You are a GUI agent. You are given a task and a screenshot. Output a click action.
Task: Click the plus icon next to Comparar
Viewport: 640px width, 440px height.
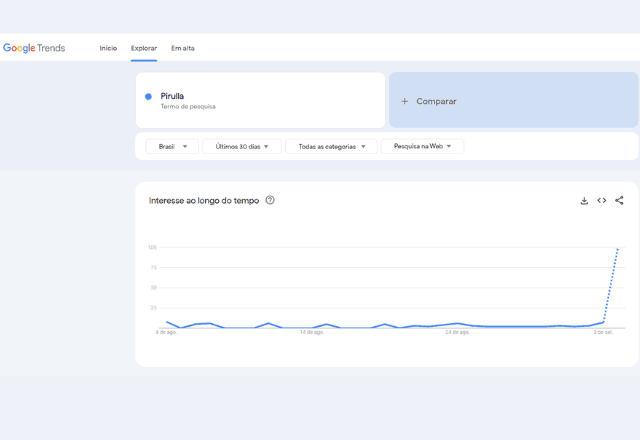[x=404, y=101]
